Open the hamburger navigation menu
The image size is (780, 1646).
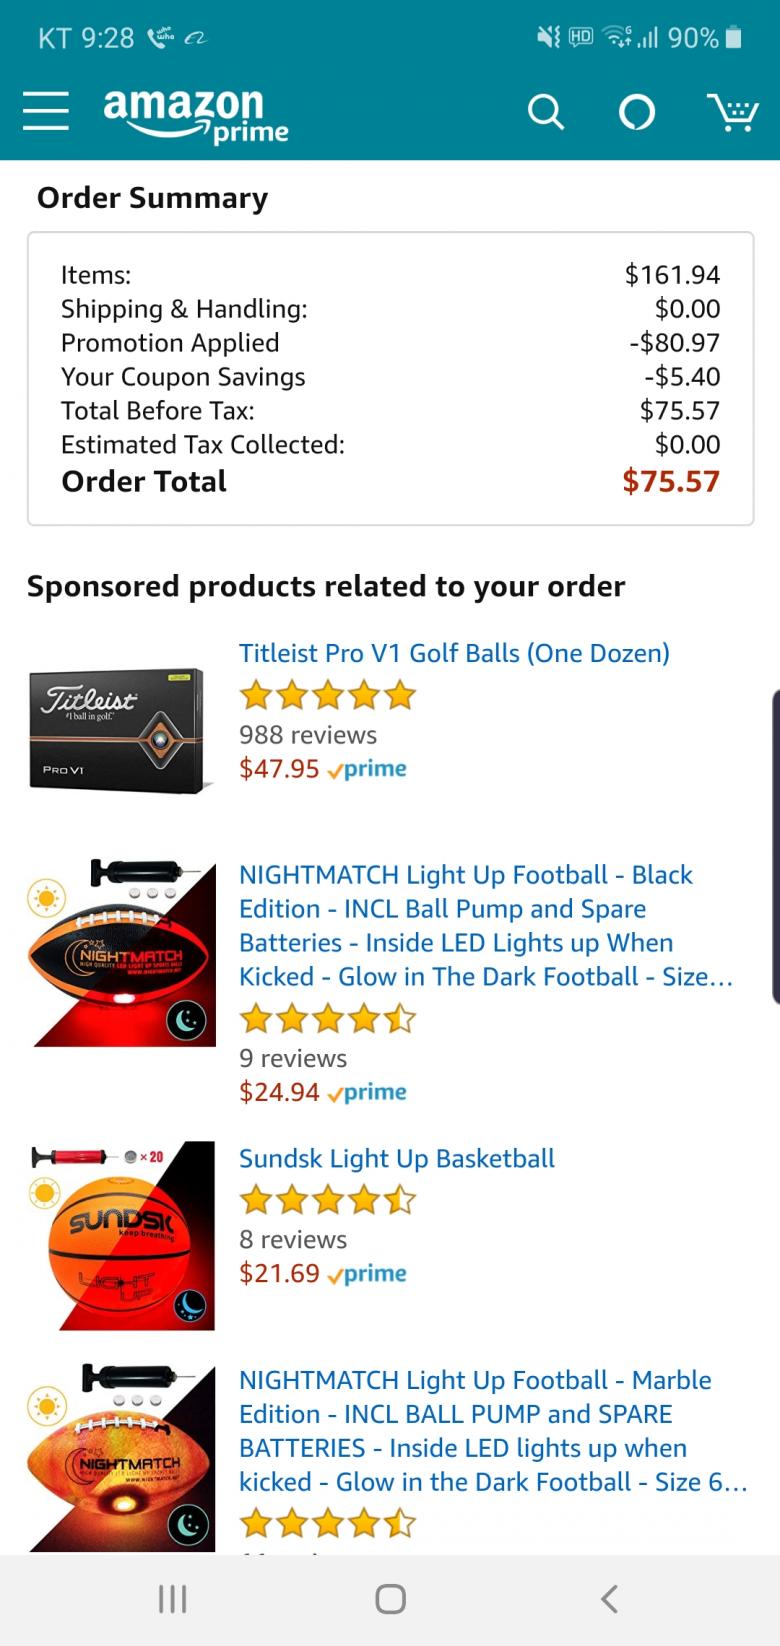pyautogui.click(x=46, y=111)
